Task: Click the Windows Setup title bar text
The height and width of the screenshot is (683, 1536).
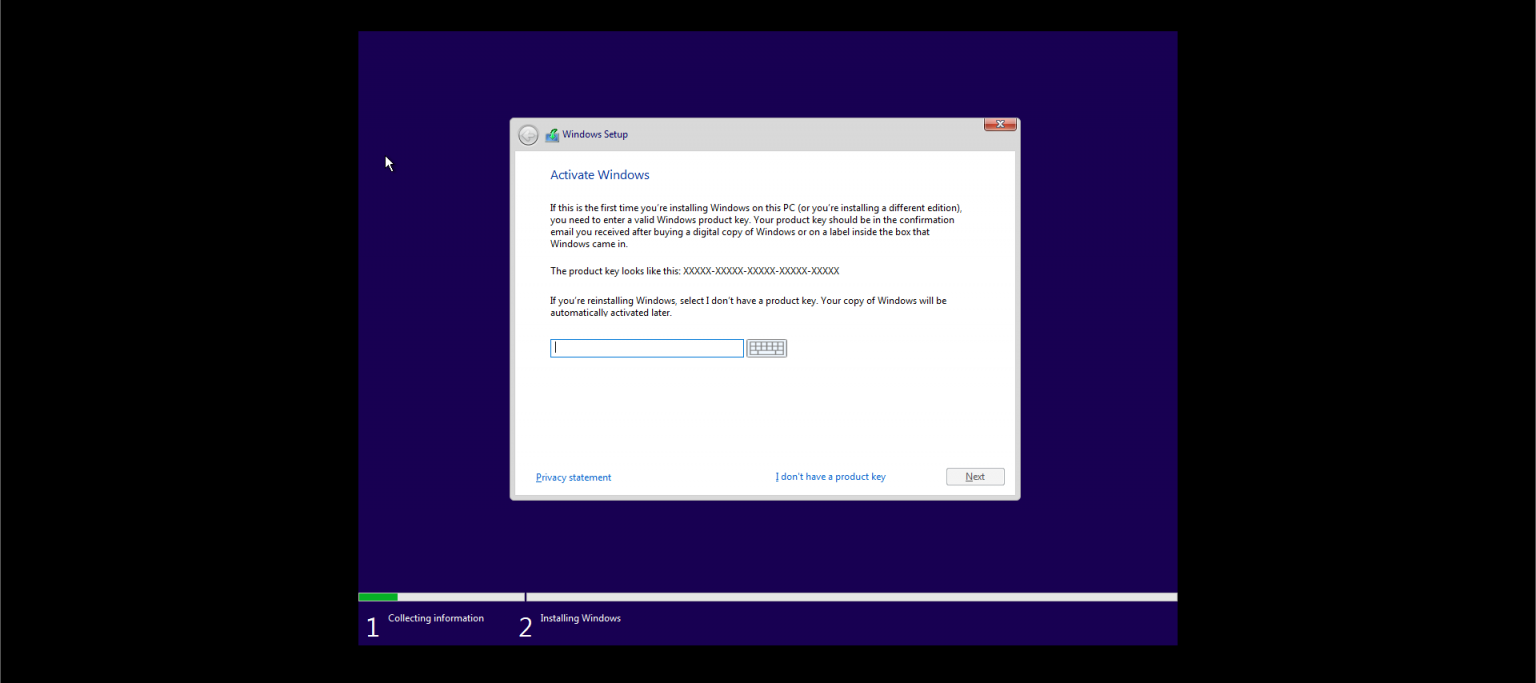Action: click(x=594, y=133)
